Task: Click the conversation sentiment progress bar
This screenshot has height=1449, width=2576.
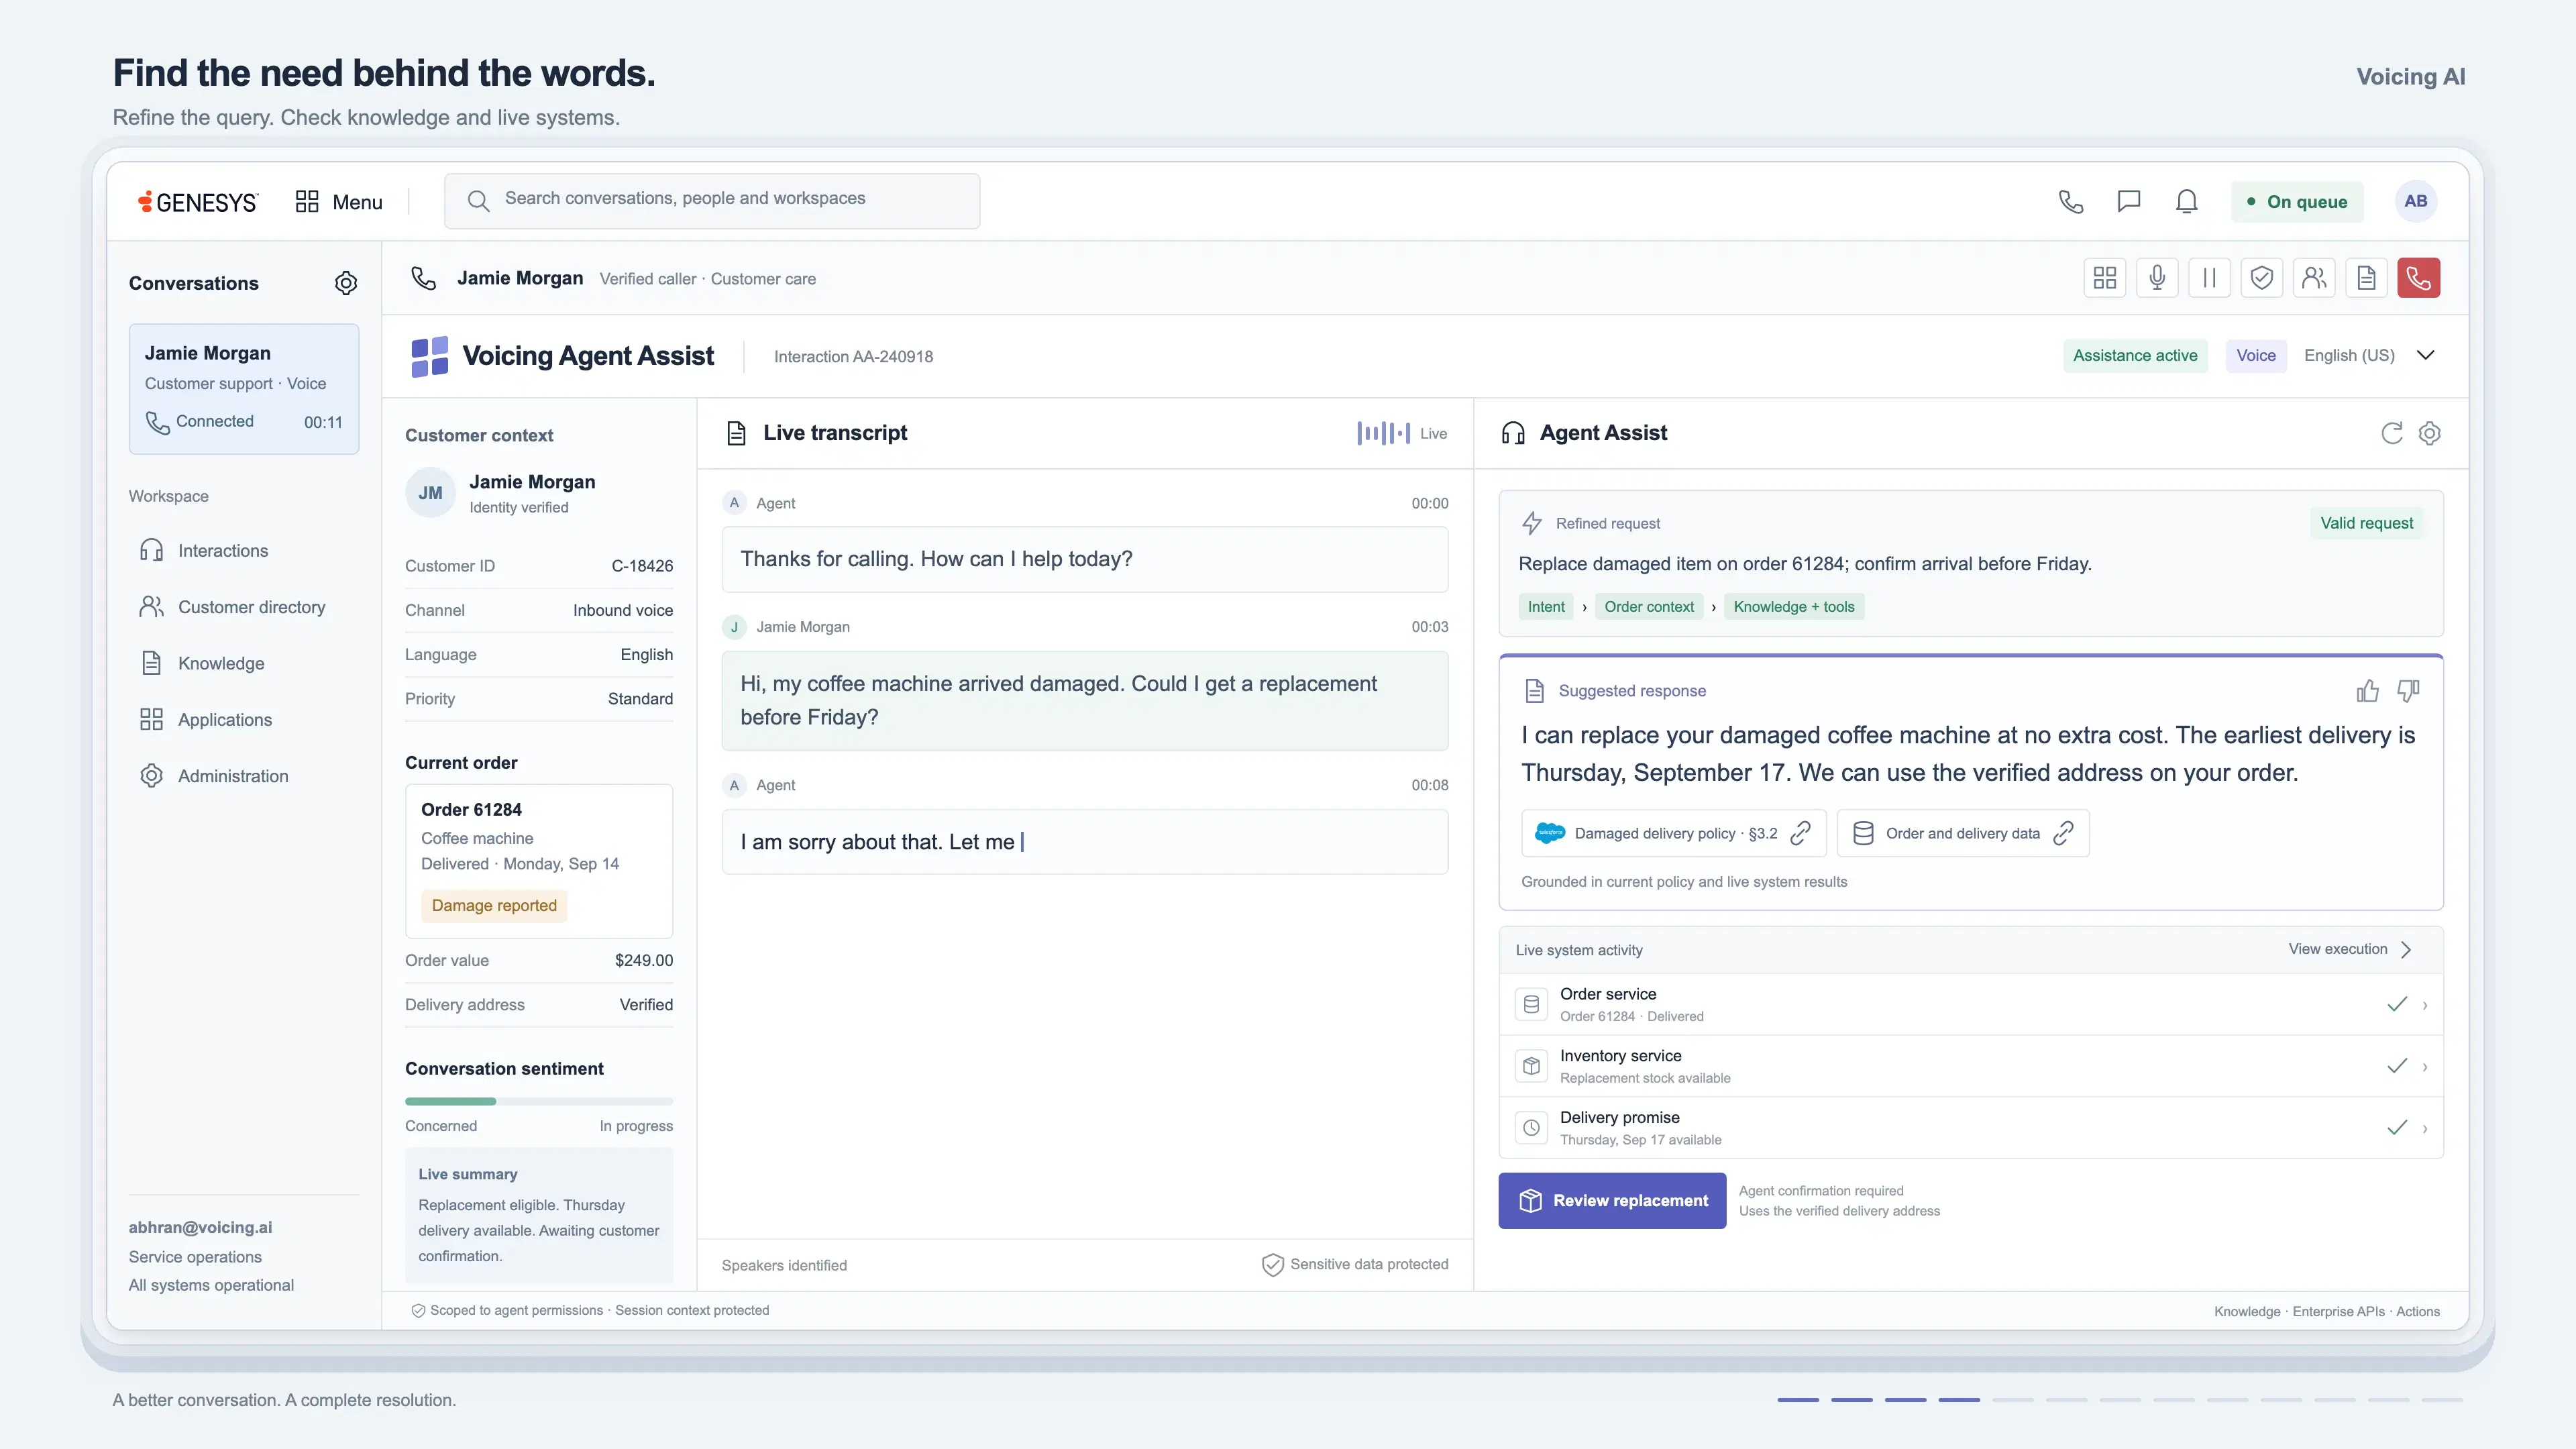Action: click(539, 1101)
